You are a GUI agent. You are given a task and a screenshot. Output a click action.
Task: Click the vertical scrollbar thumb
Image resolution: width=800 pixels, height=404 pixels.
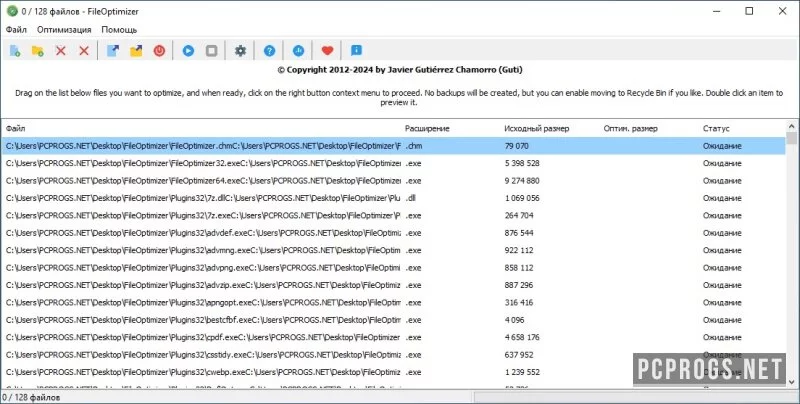click(792, 138)
